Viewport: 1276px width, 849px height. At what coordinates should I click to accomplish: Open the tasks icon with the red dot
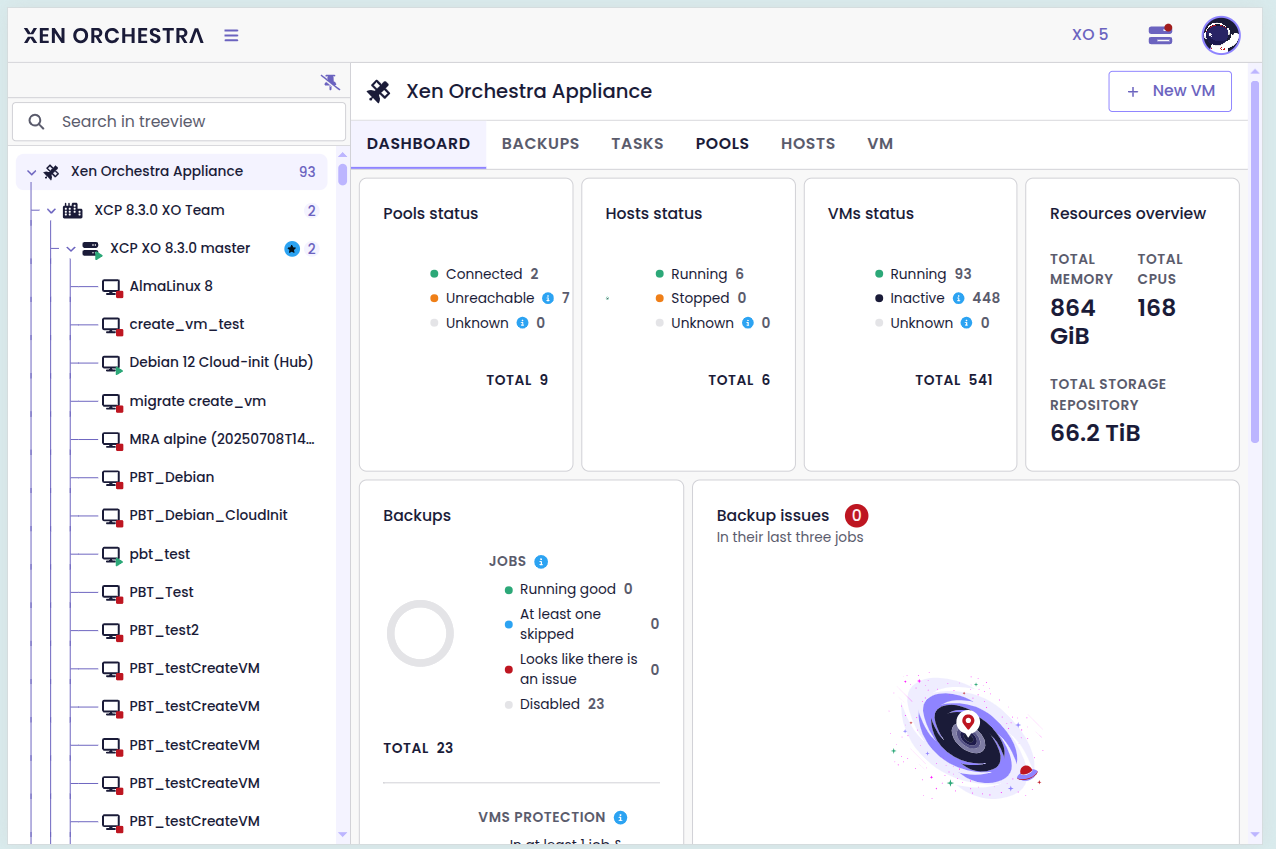point(1160,35)
